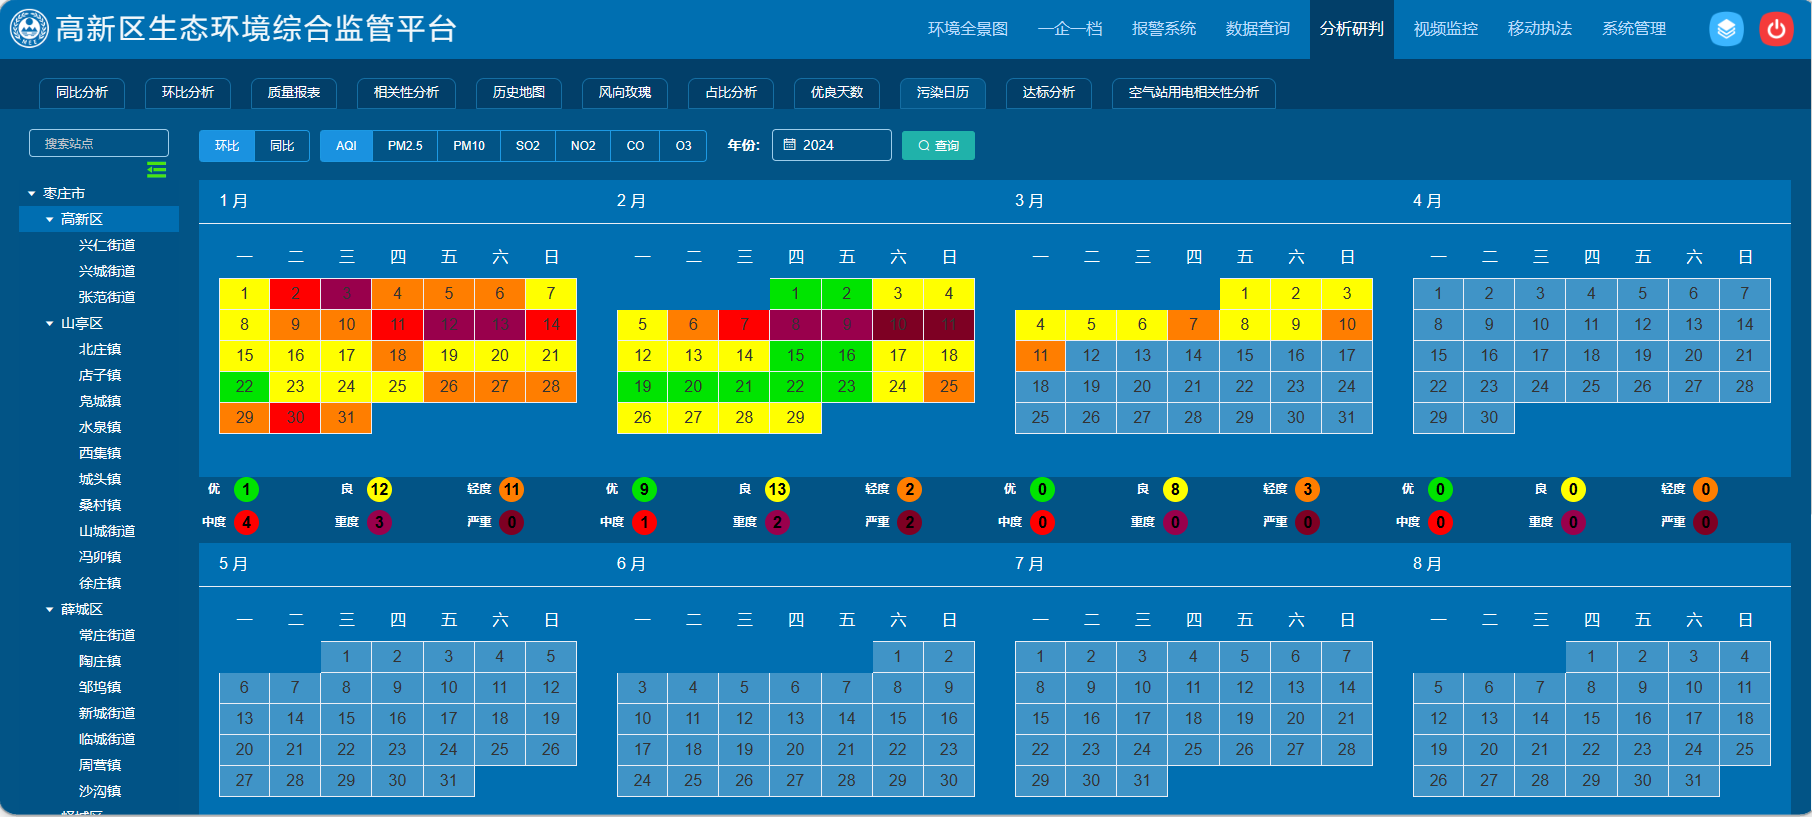Click the red January 14 calendar cell
This screenshot has width=1812, height=817.
pyautogui.click(x=551, y=324)
